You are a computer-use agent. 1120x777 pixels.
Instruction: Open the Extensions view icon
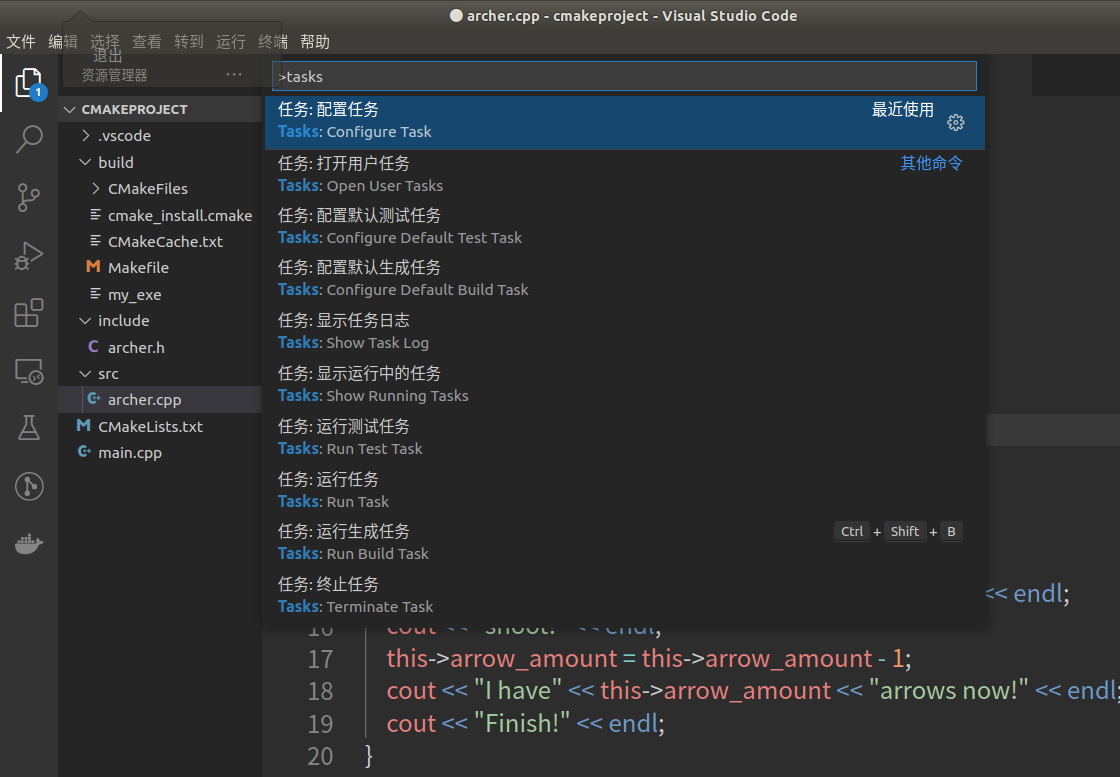29,314
